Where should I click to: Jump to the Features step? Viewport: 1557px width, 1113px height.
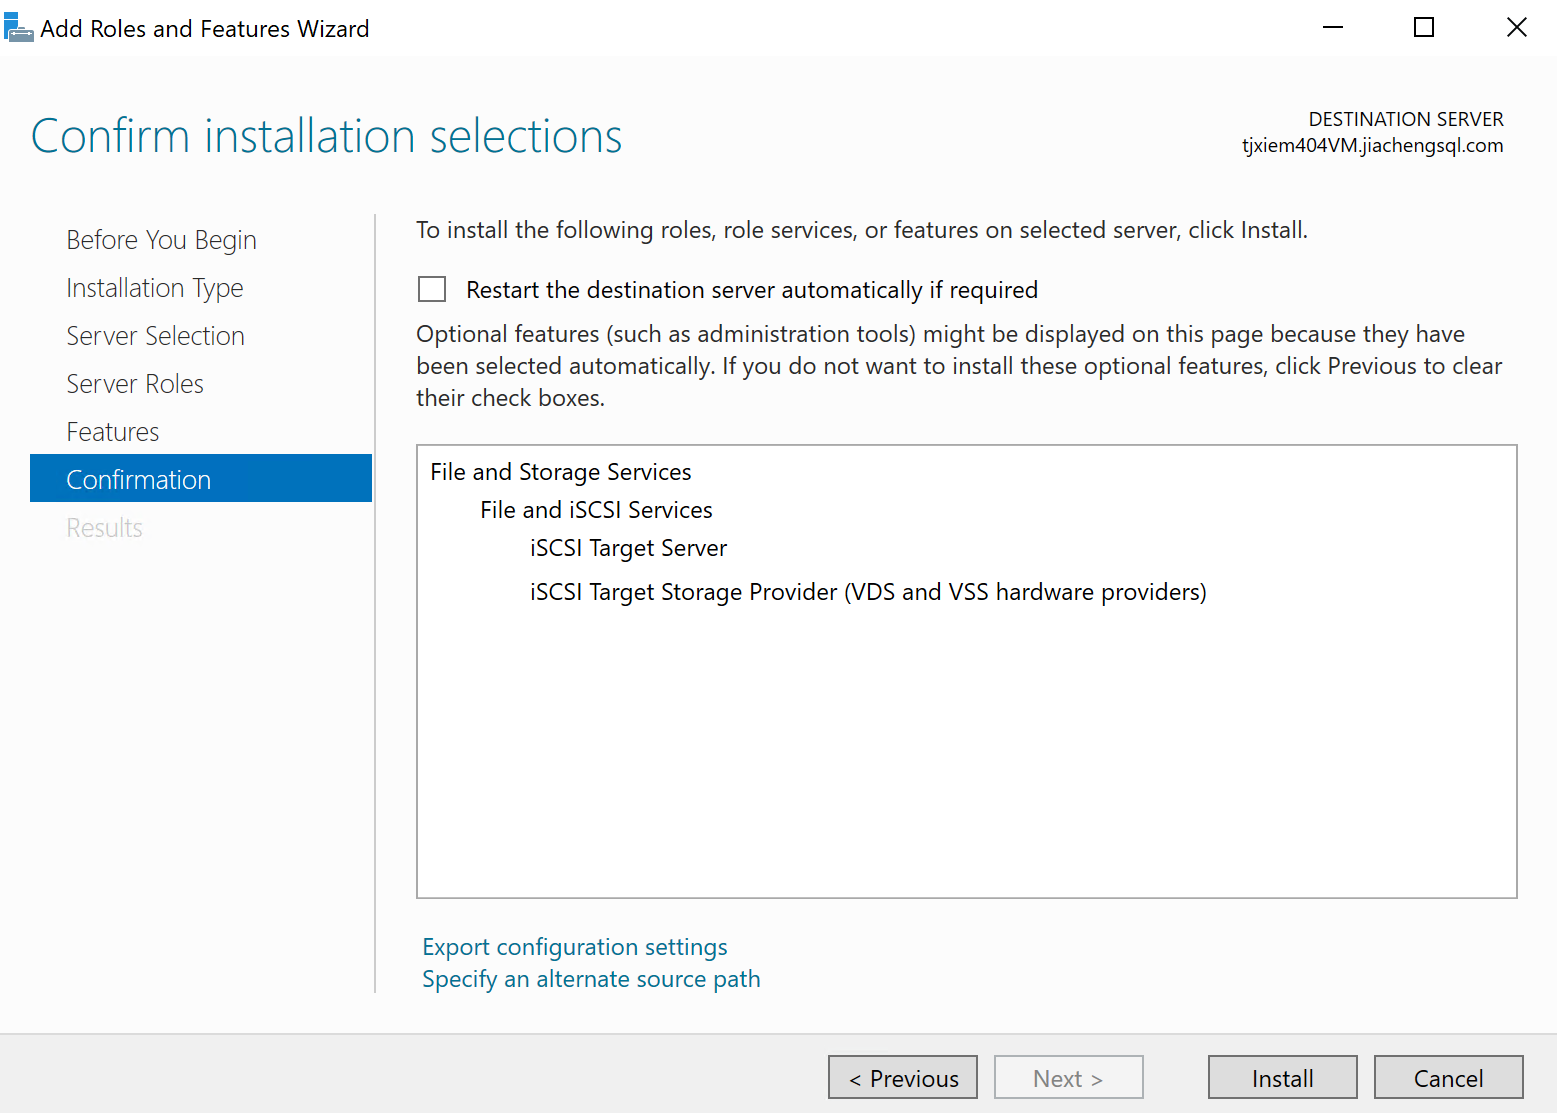click(113, 432)
